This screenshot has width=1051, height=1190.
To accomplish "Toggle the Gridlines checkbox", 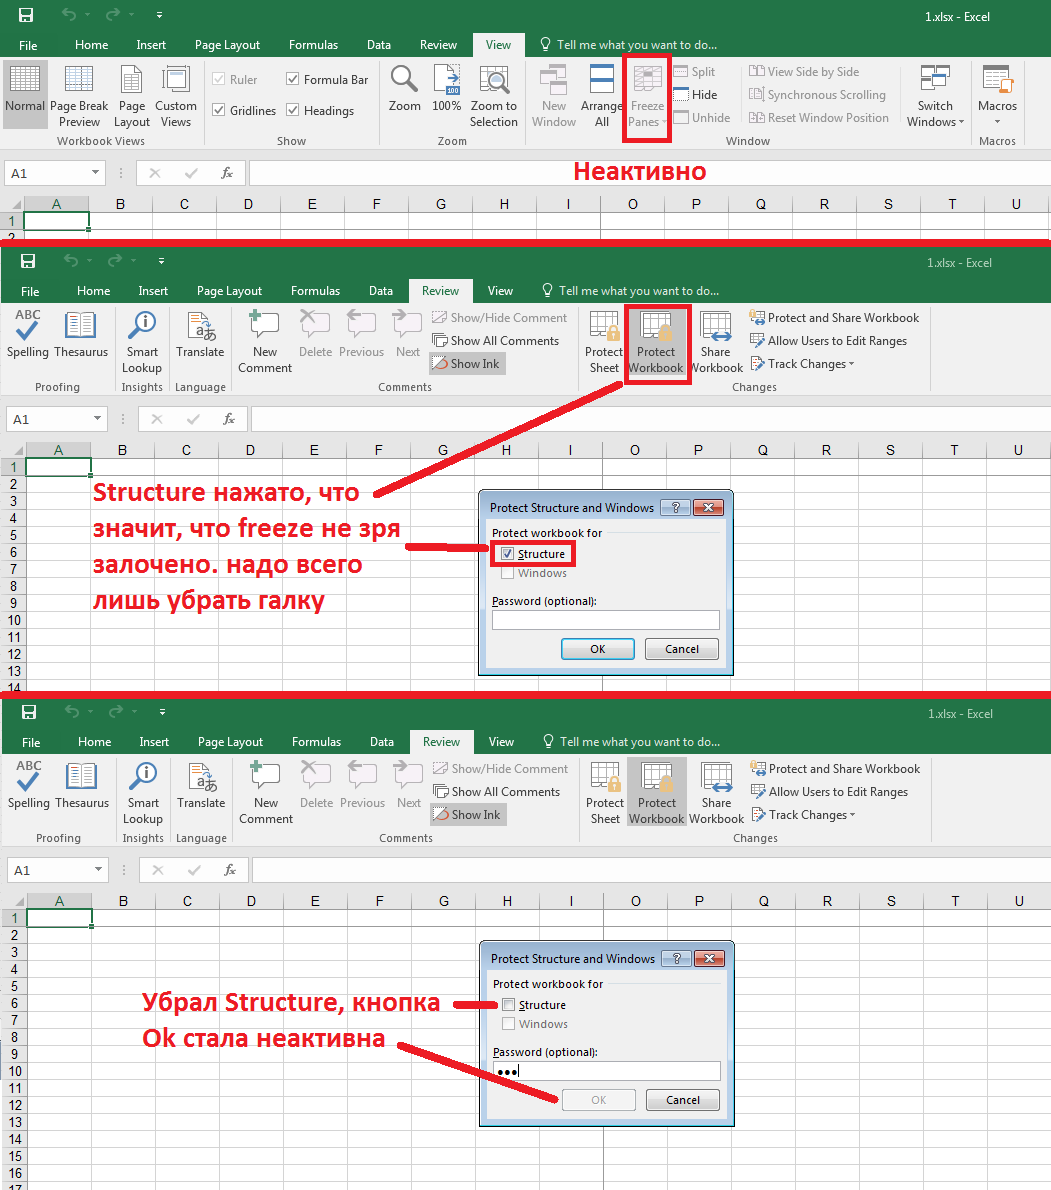I will tap(219, 110).
